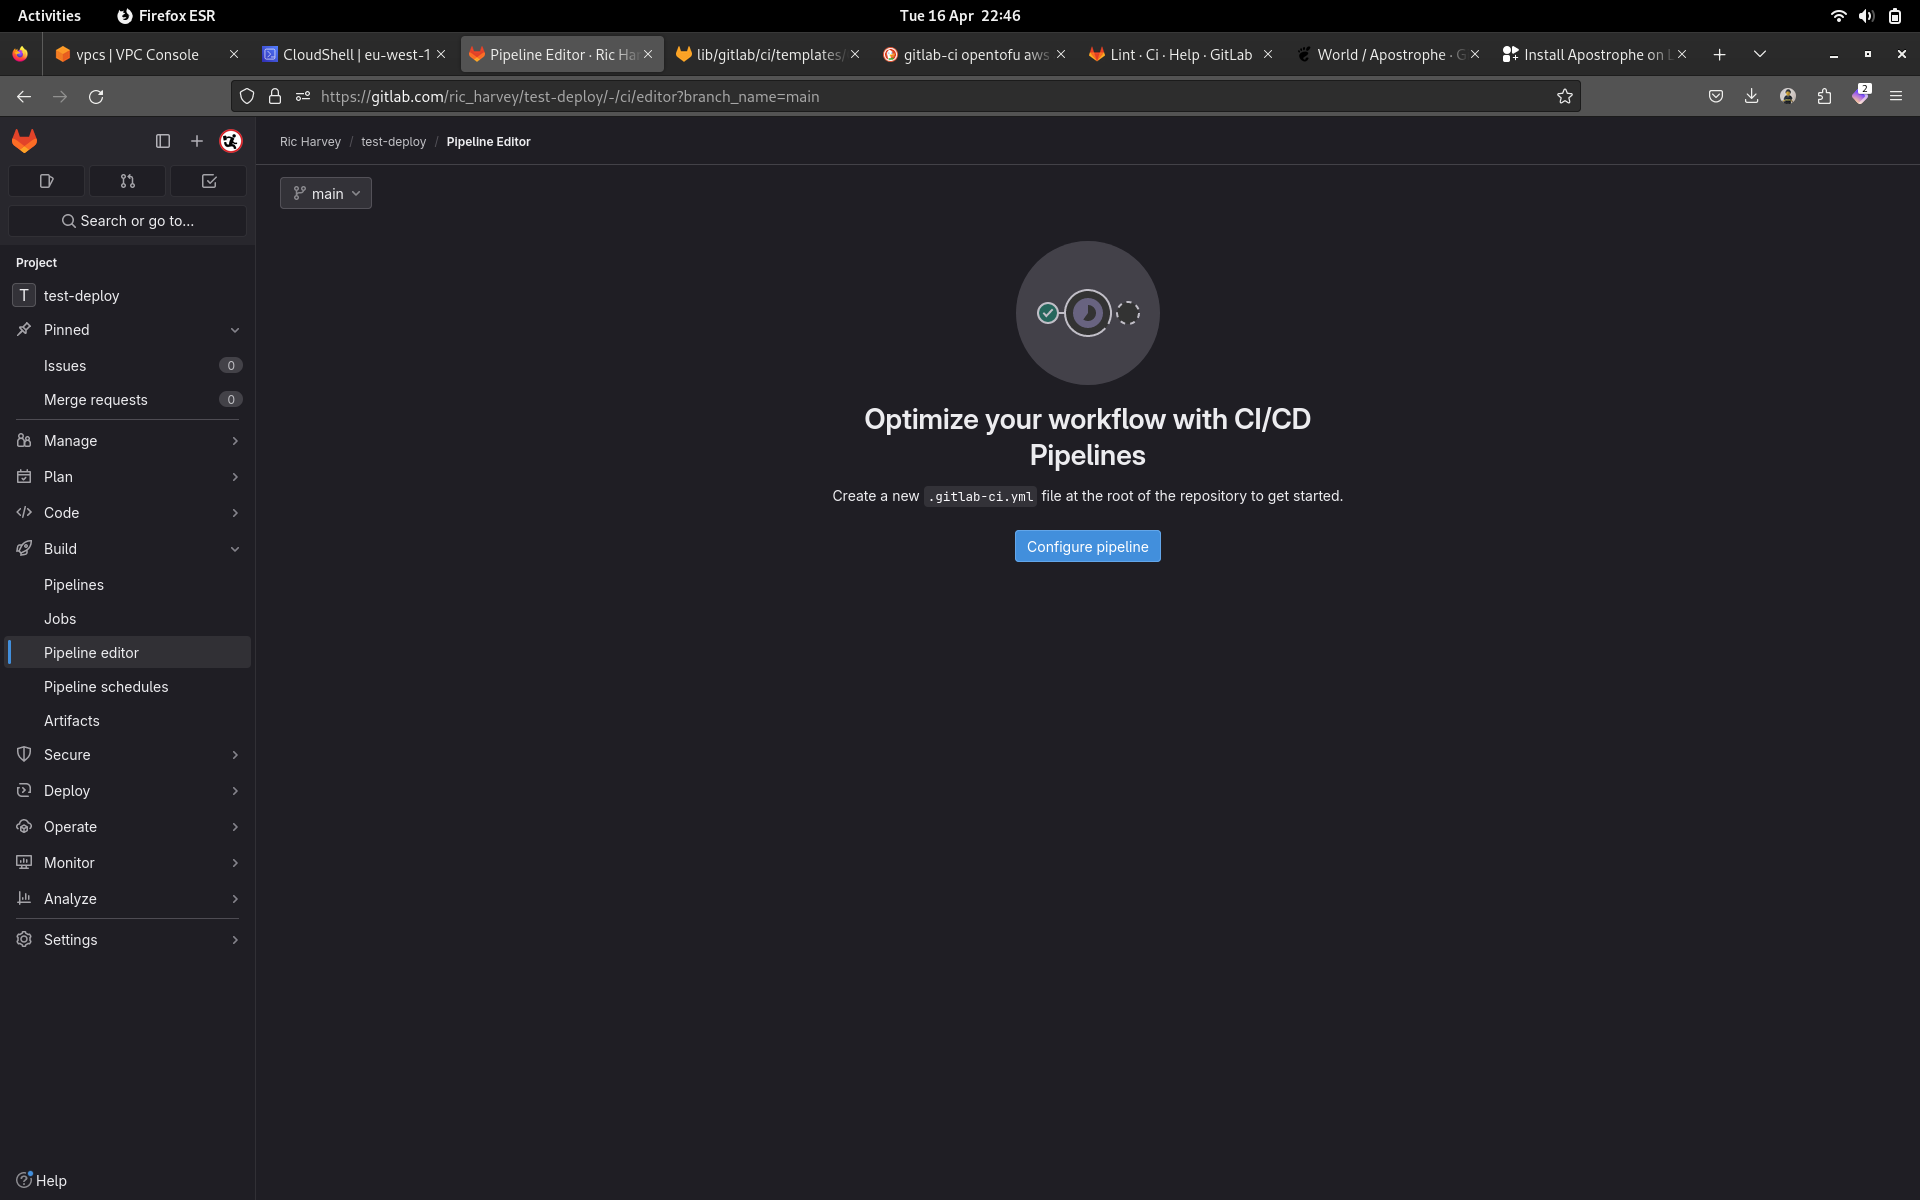Click the Configure pipeline button
Viewport: 1920px width, 1200px height.
[x=1086, y=545]
